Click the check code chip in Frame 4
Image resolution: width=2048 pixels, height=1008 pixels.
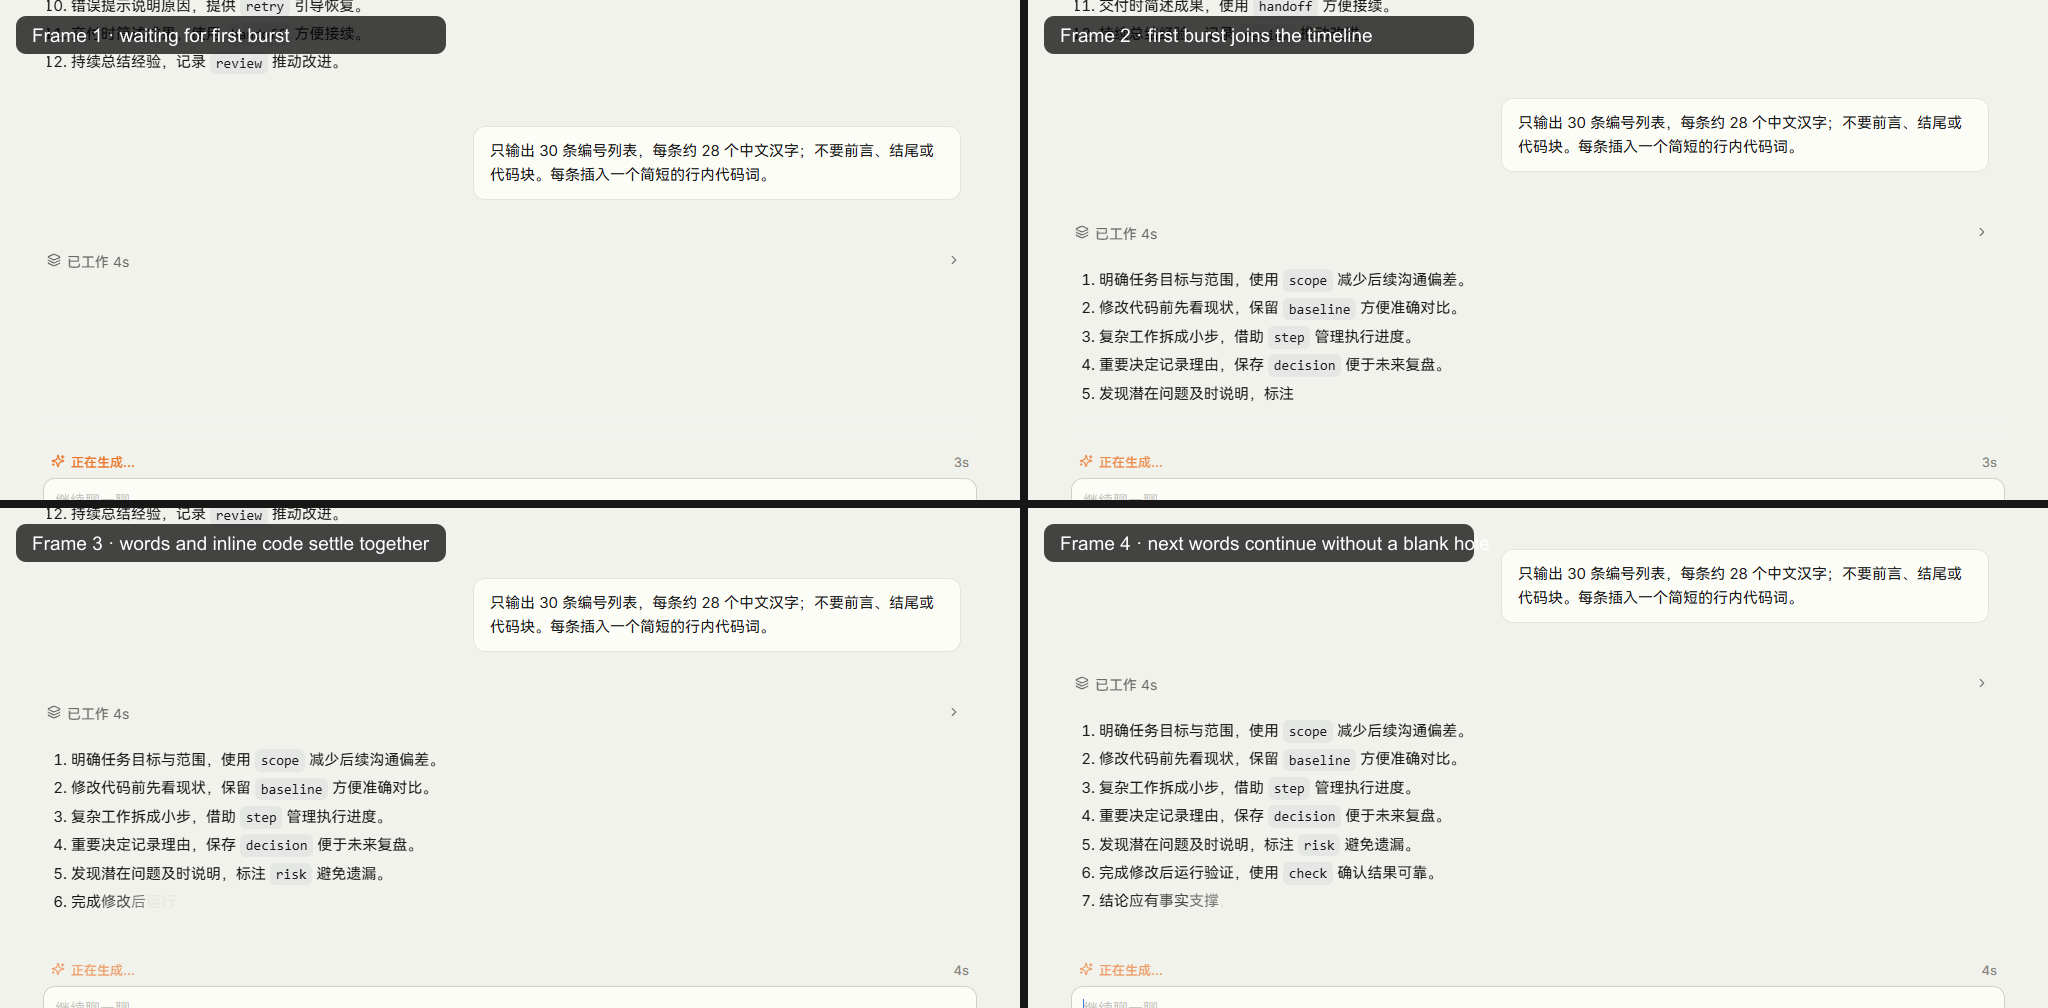pos(1308,873)
